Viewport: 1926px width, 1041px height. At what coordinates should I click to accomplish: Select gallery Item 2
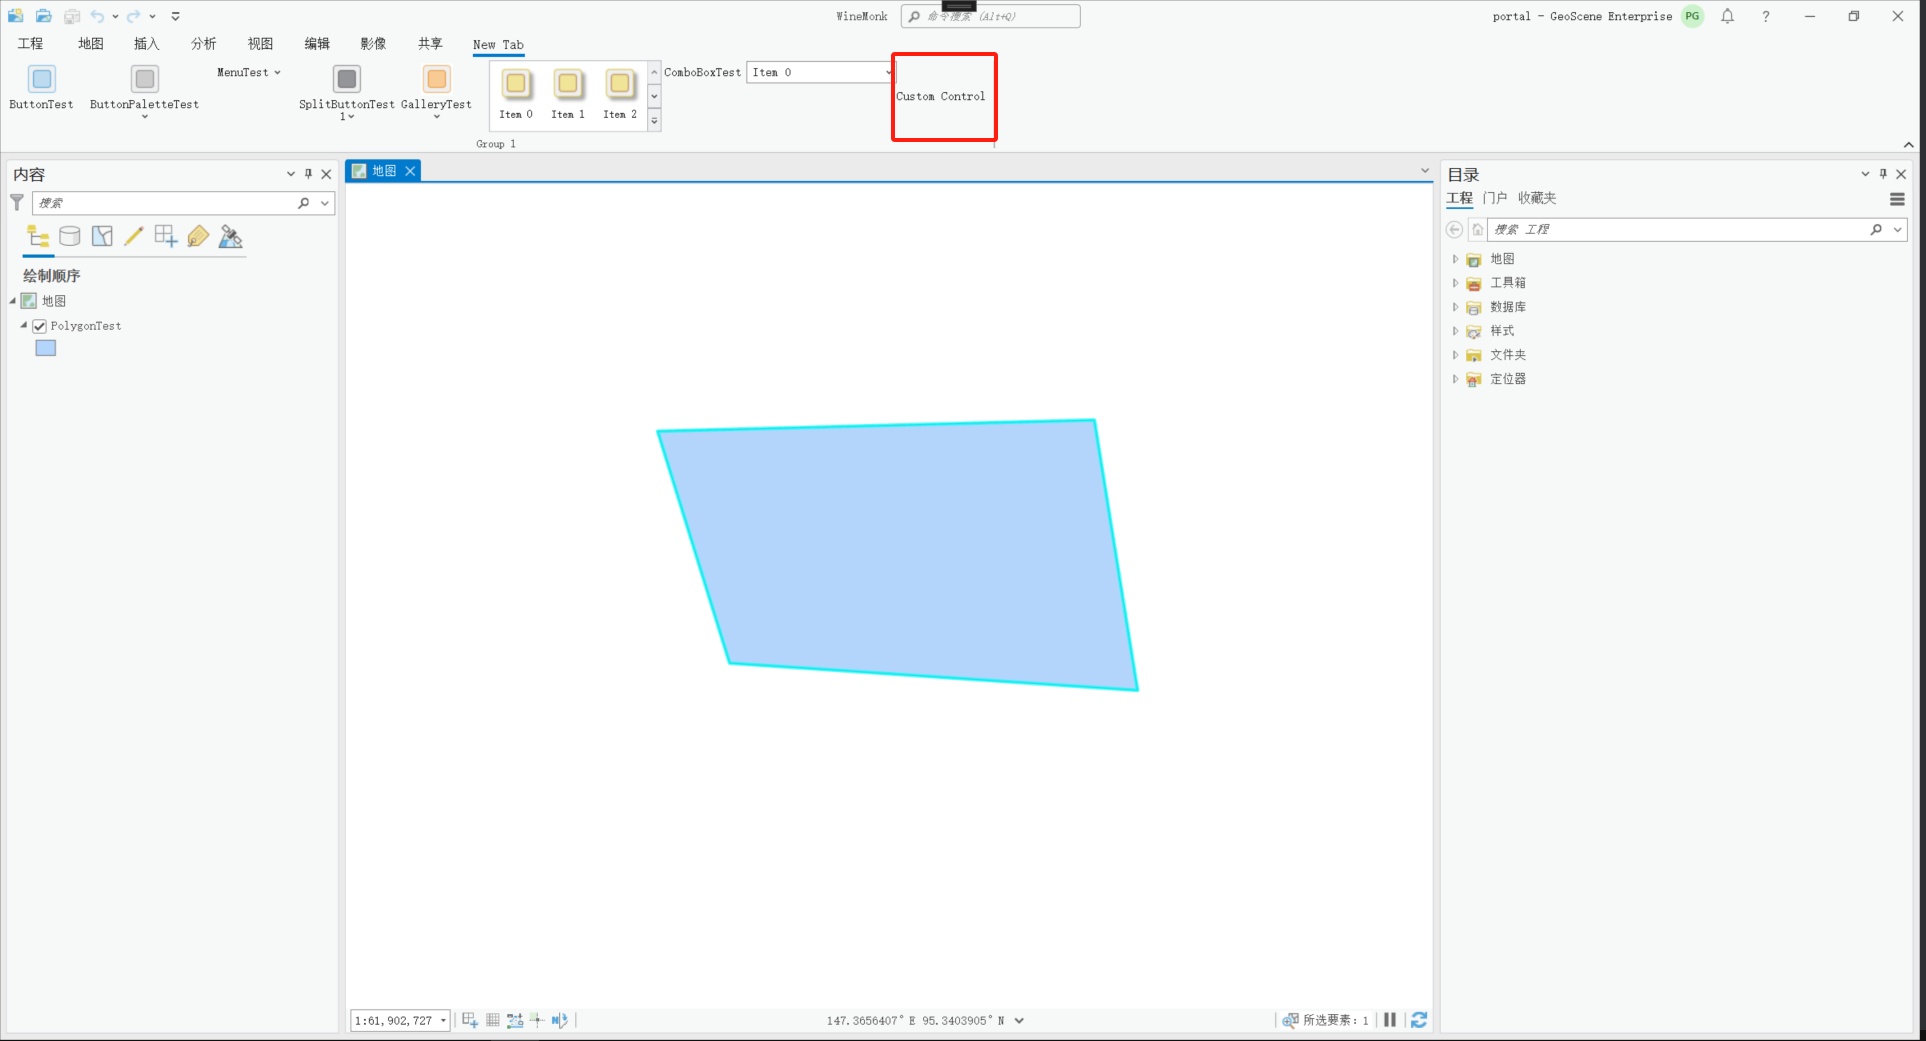(x=620, y=94)
